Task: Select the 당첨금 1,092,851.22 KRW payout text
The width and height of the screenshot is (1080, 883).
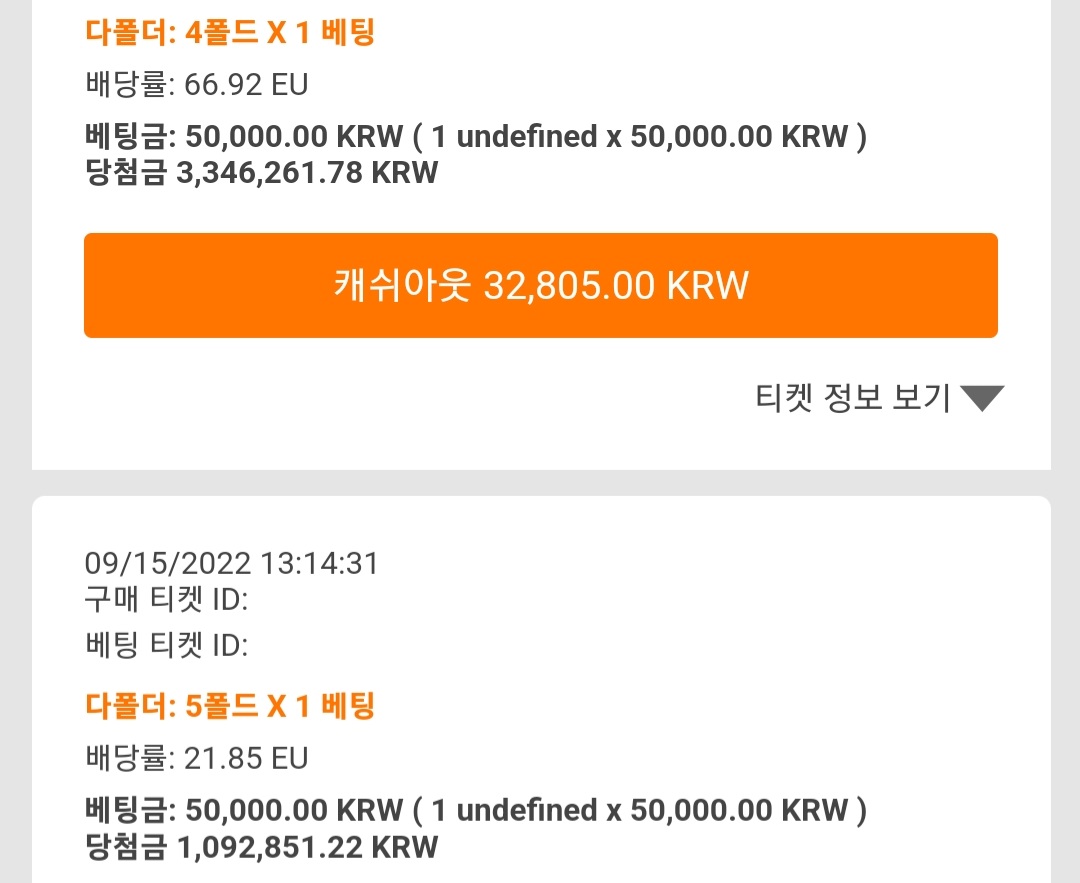Action: pos(261,846)
